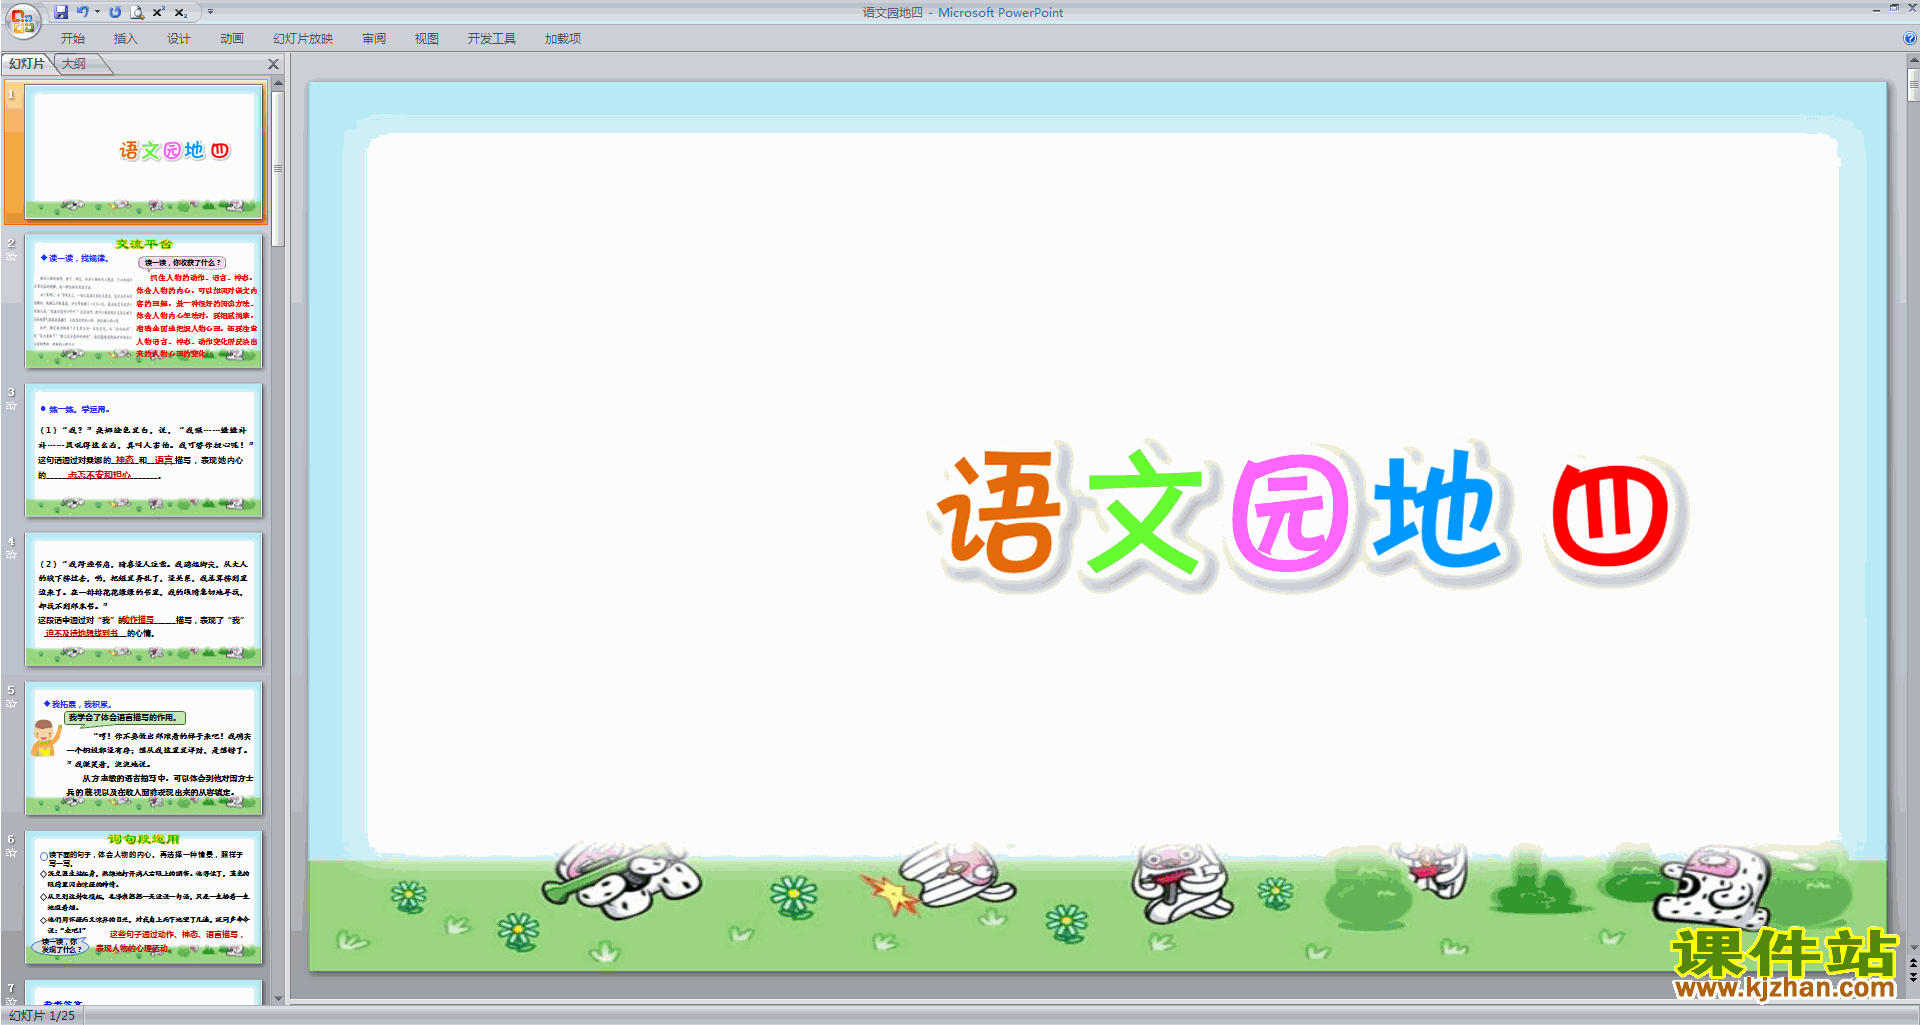Switch to the 大纲 outline tab
The height and width of the screenshot is (1025, 1920).
click(x=75, y=64)
